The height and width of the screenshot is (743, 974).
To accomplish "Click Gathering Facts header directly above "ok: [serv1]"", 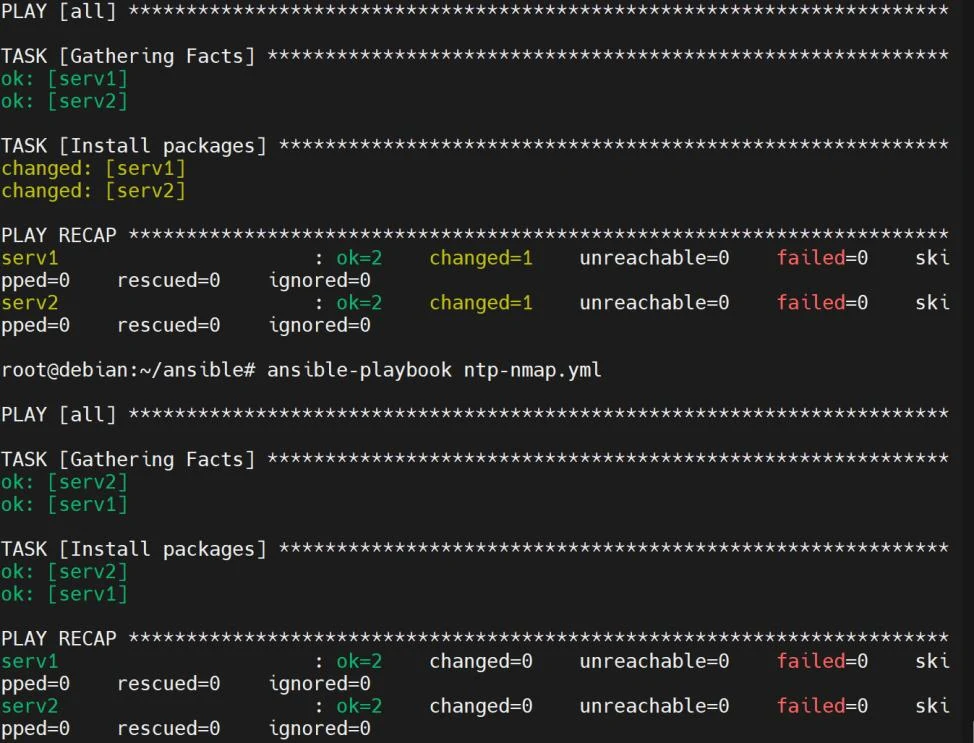I will 128,57.
